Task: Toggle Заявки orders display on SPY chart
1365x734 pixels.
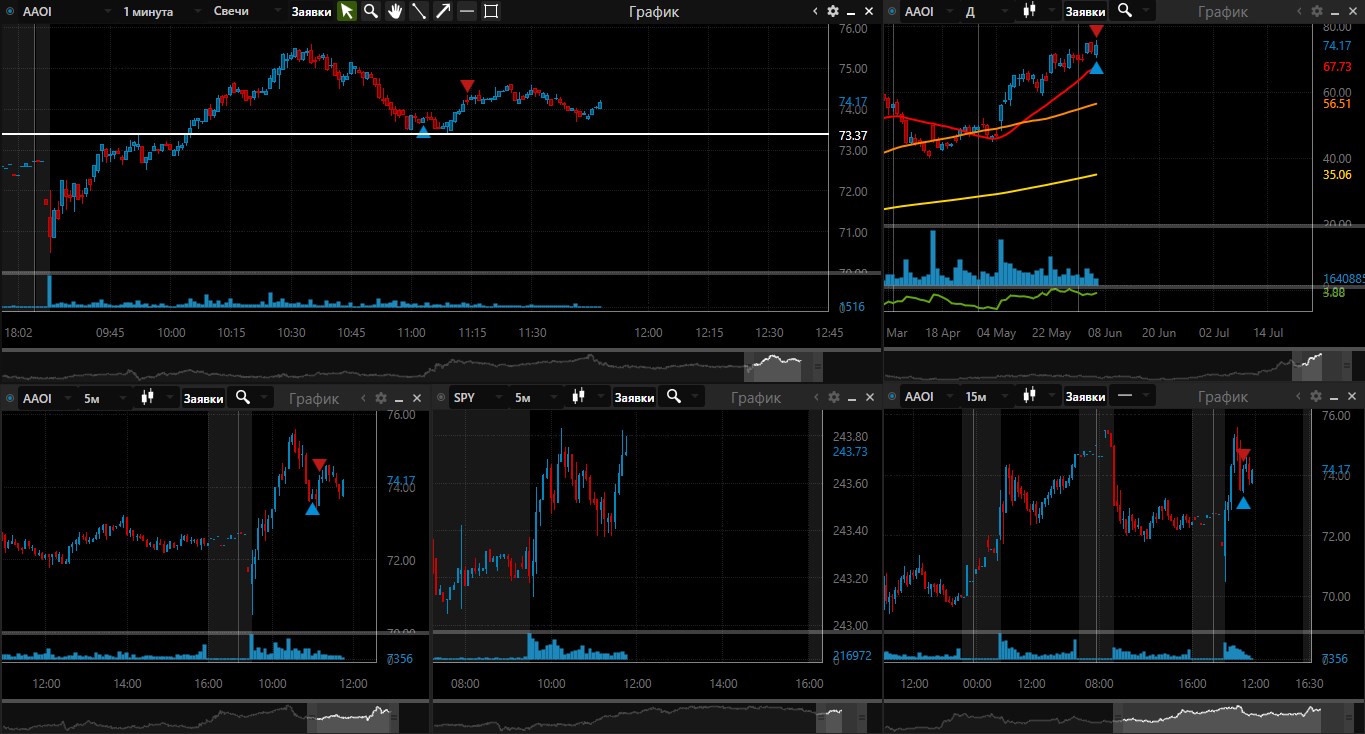Action: pyautogui.click(x=634, y=398)
